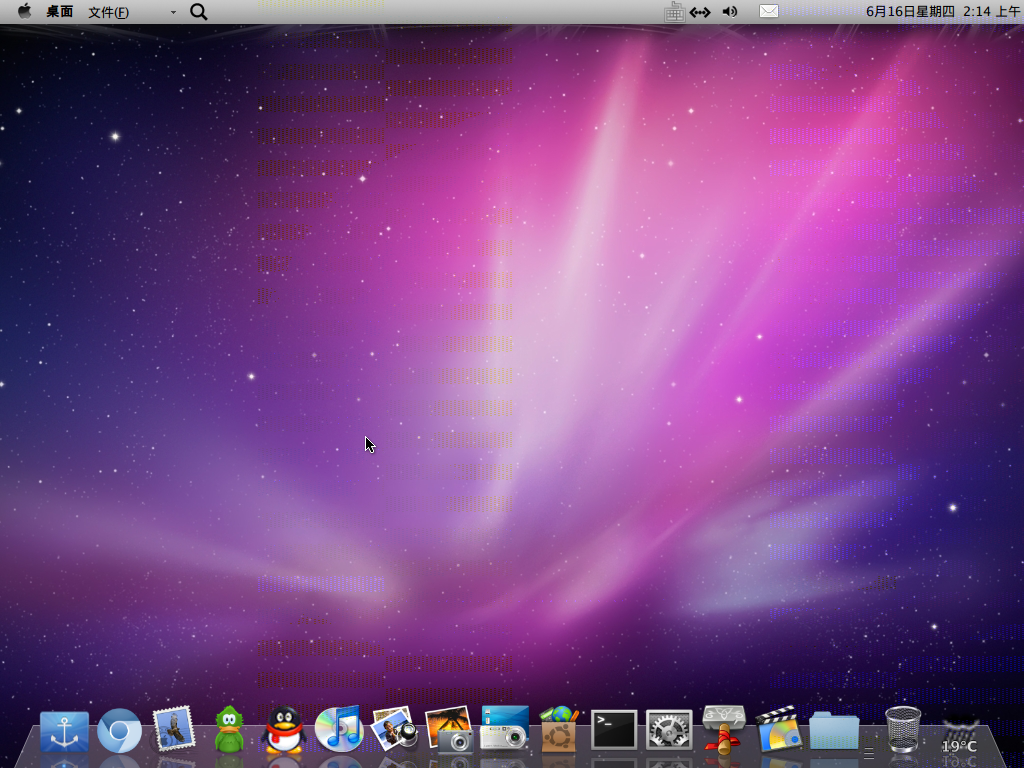Viewport: 1024px width, 768px height.
Task: Open the movie clapperboard media player
Action: pyautogui.click(x=779, y=729)
